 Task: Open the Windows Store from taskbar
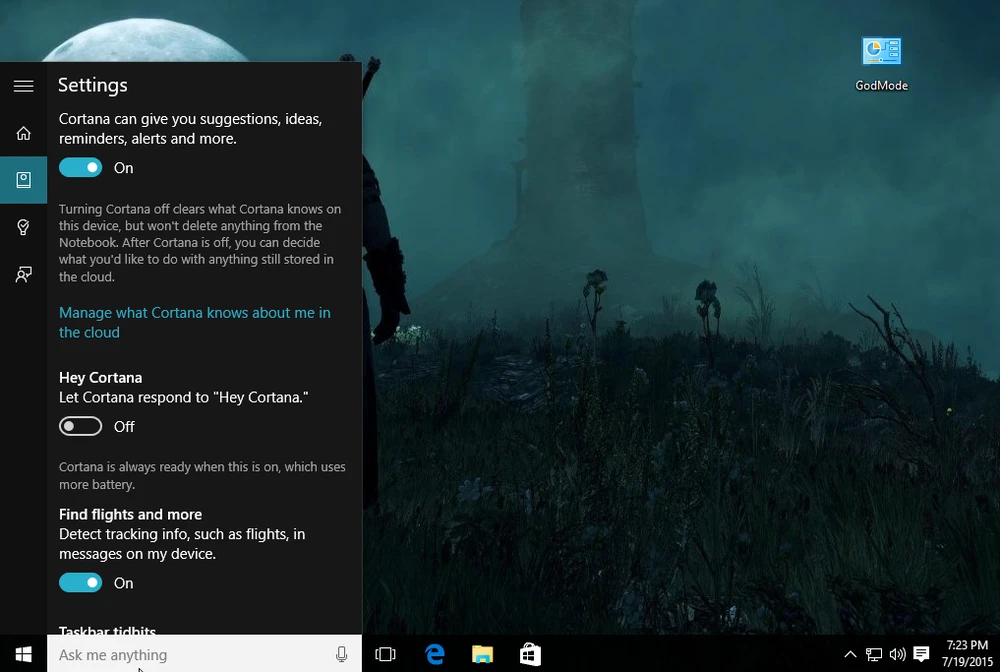530,654
